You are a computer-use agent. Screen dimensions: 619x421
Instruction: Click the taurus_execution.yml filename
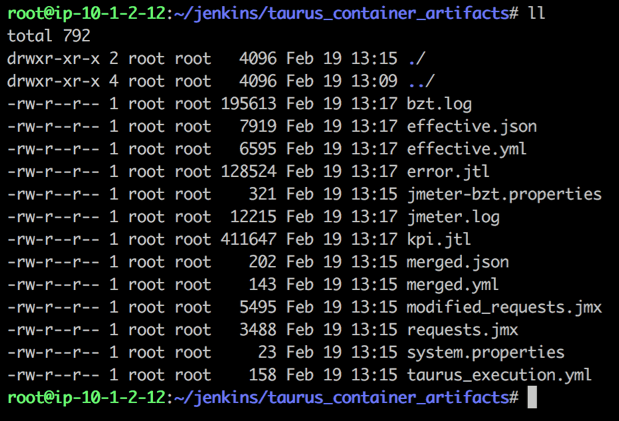(499, 375)
